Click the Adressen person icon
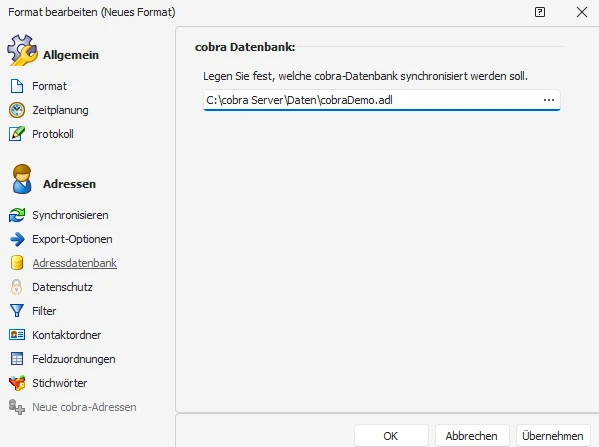Image resolution: width=599 pixels, height=447 pixels. [x=22, y=179]
